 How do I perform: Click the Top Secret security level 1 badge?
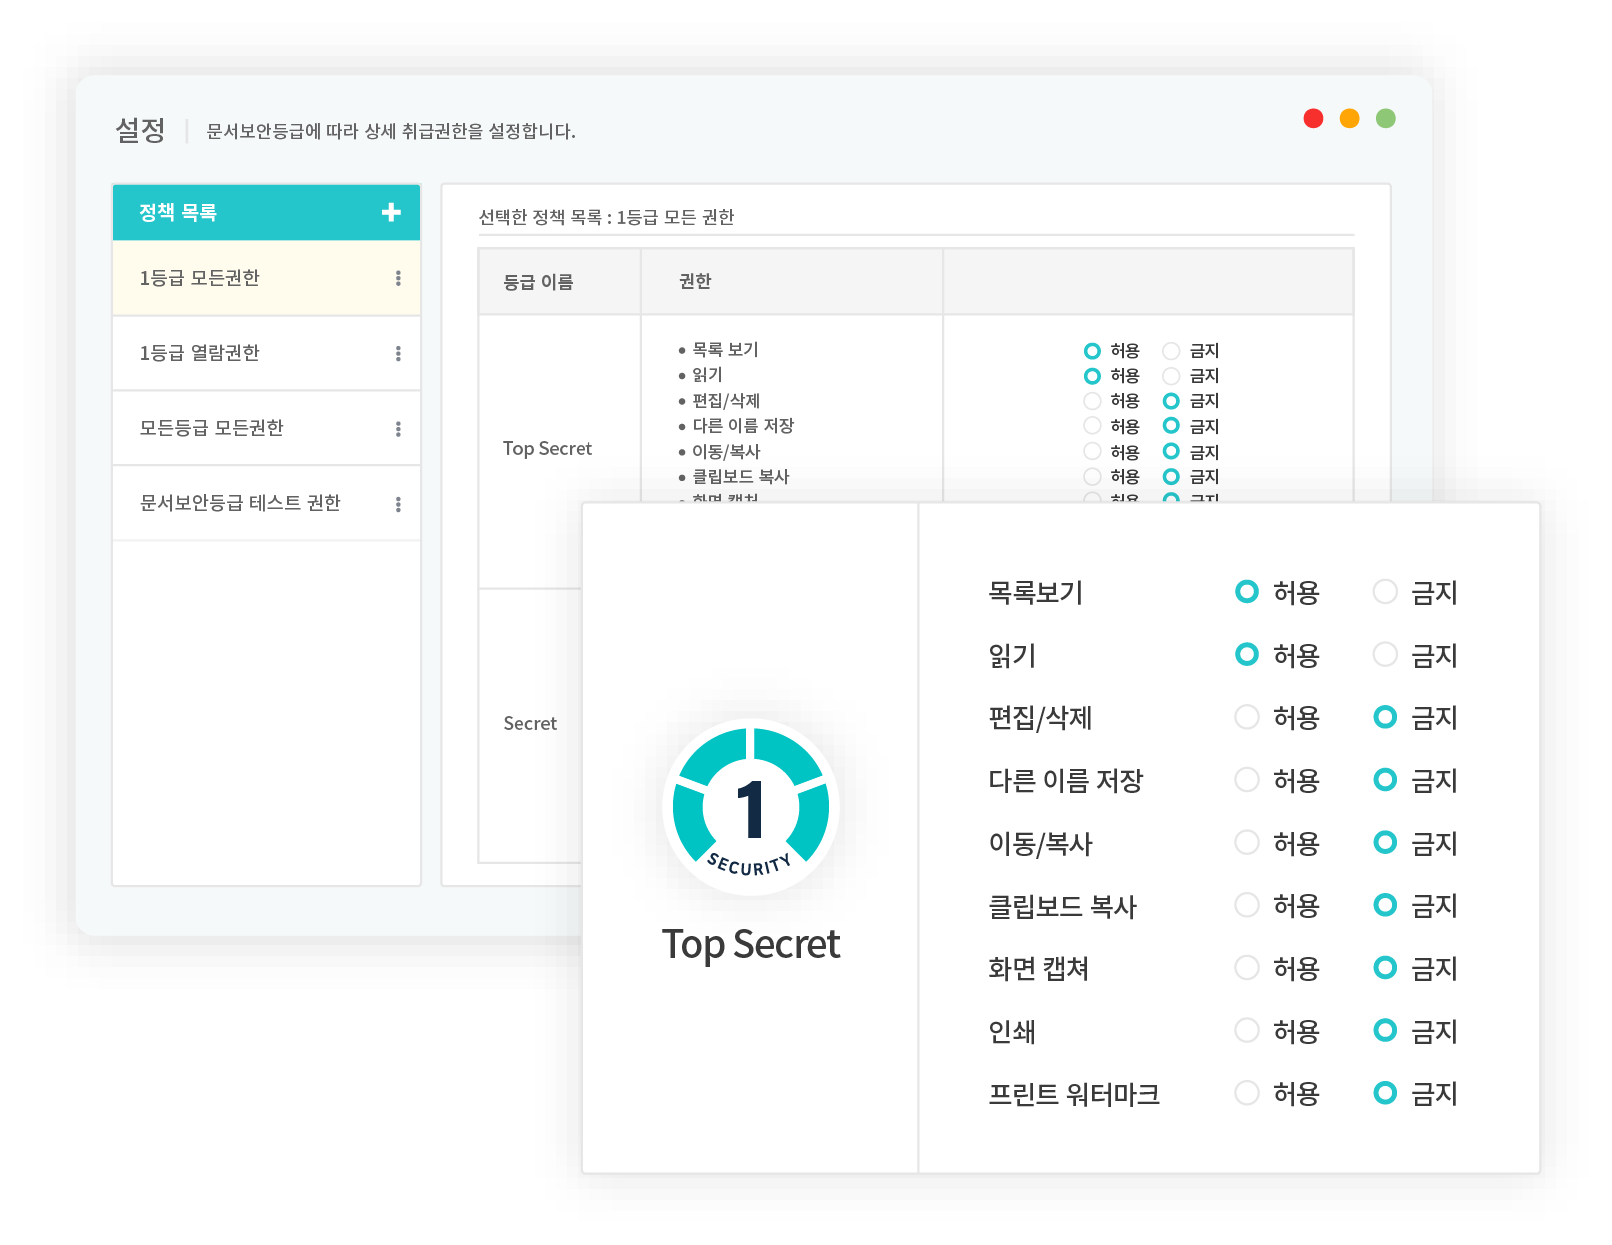[751, 807]
